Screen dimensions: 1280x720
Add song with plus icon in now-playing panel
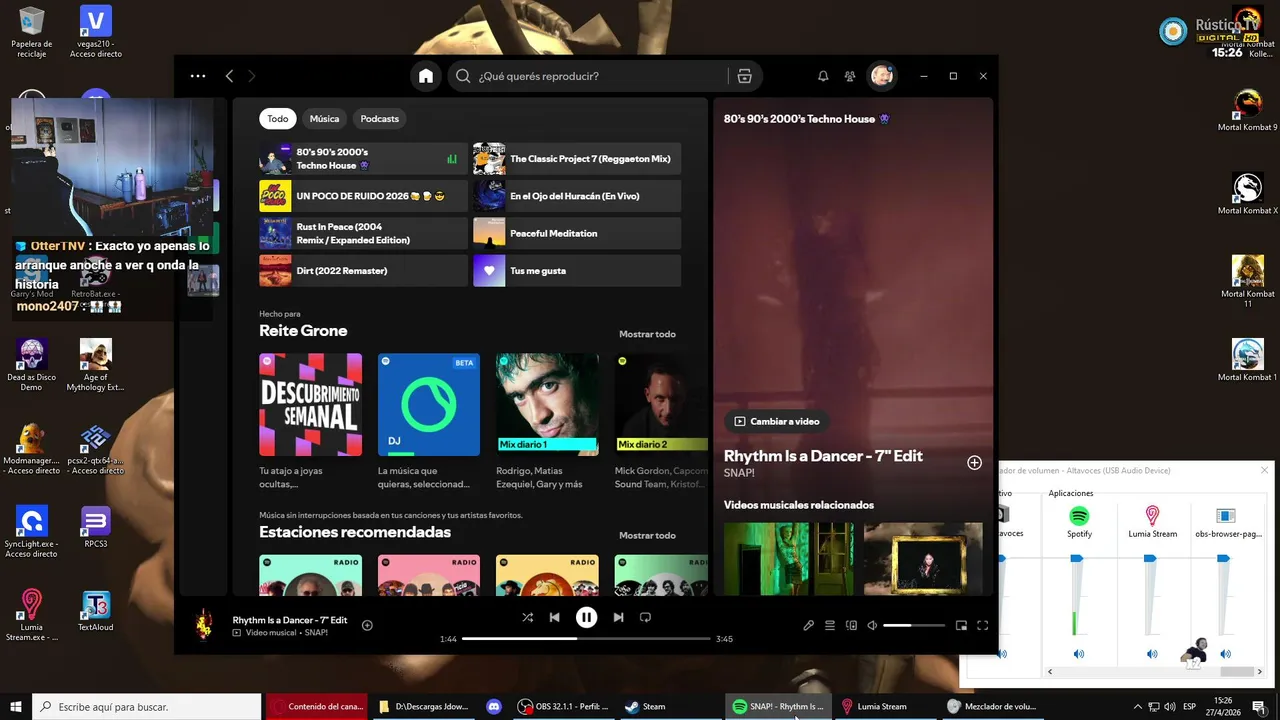pos(974,463)
